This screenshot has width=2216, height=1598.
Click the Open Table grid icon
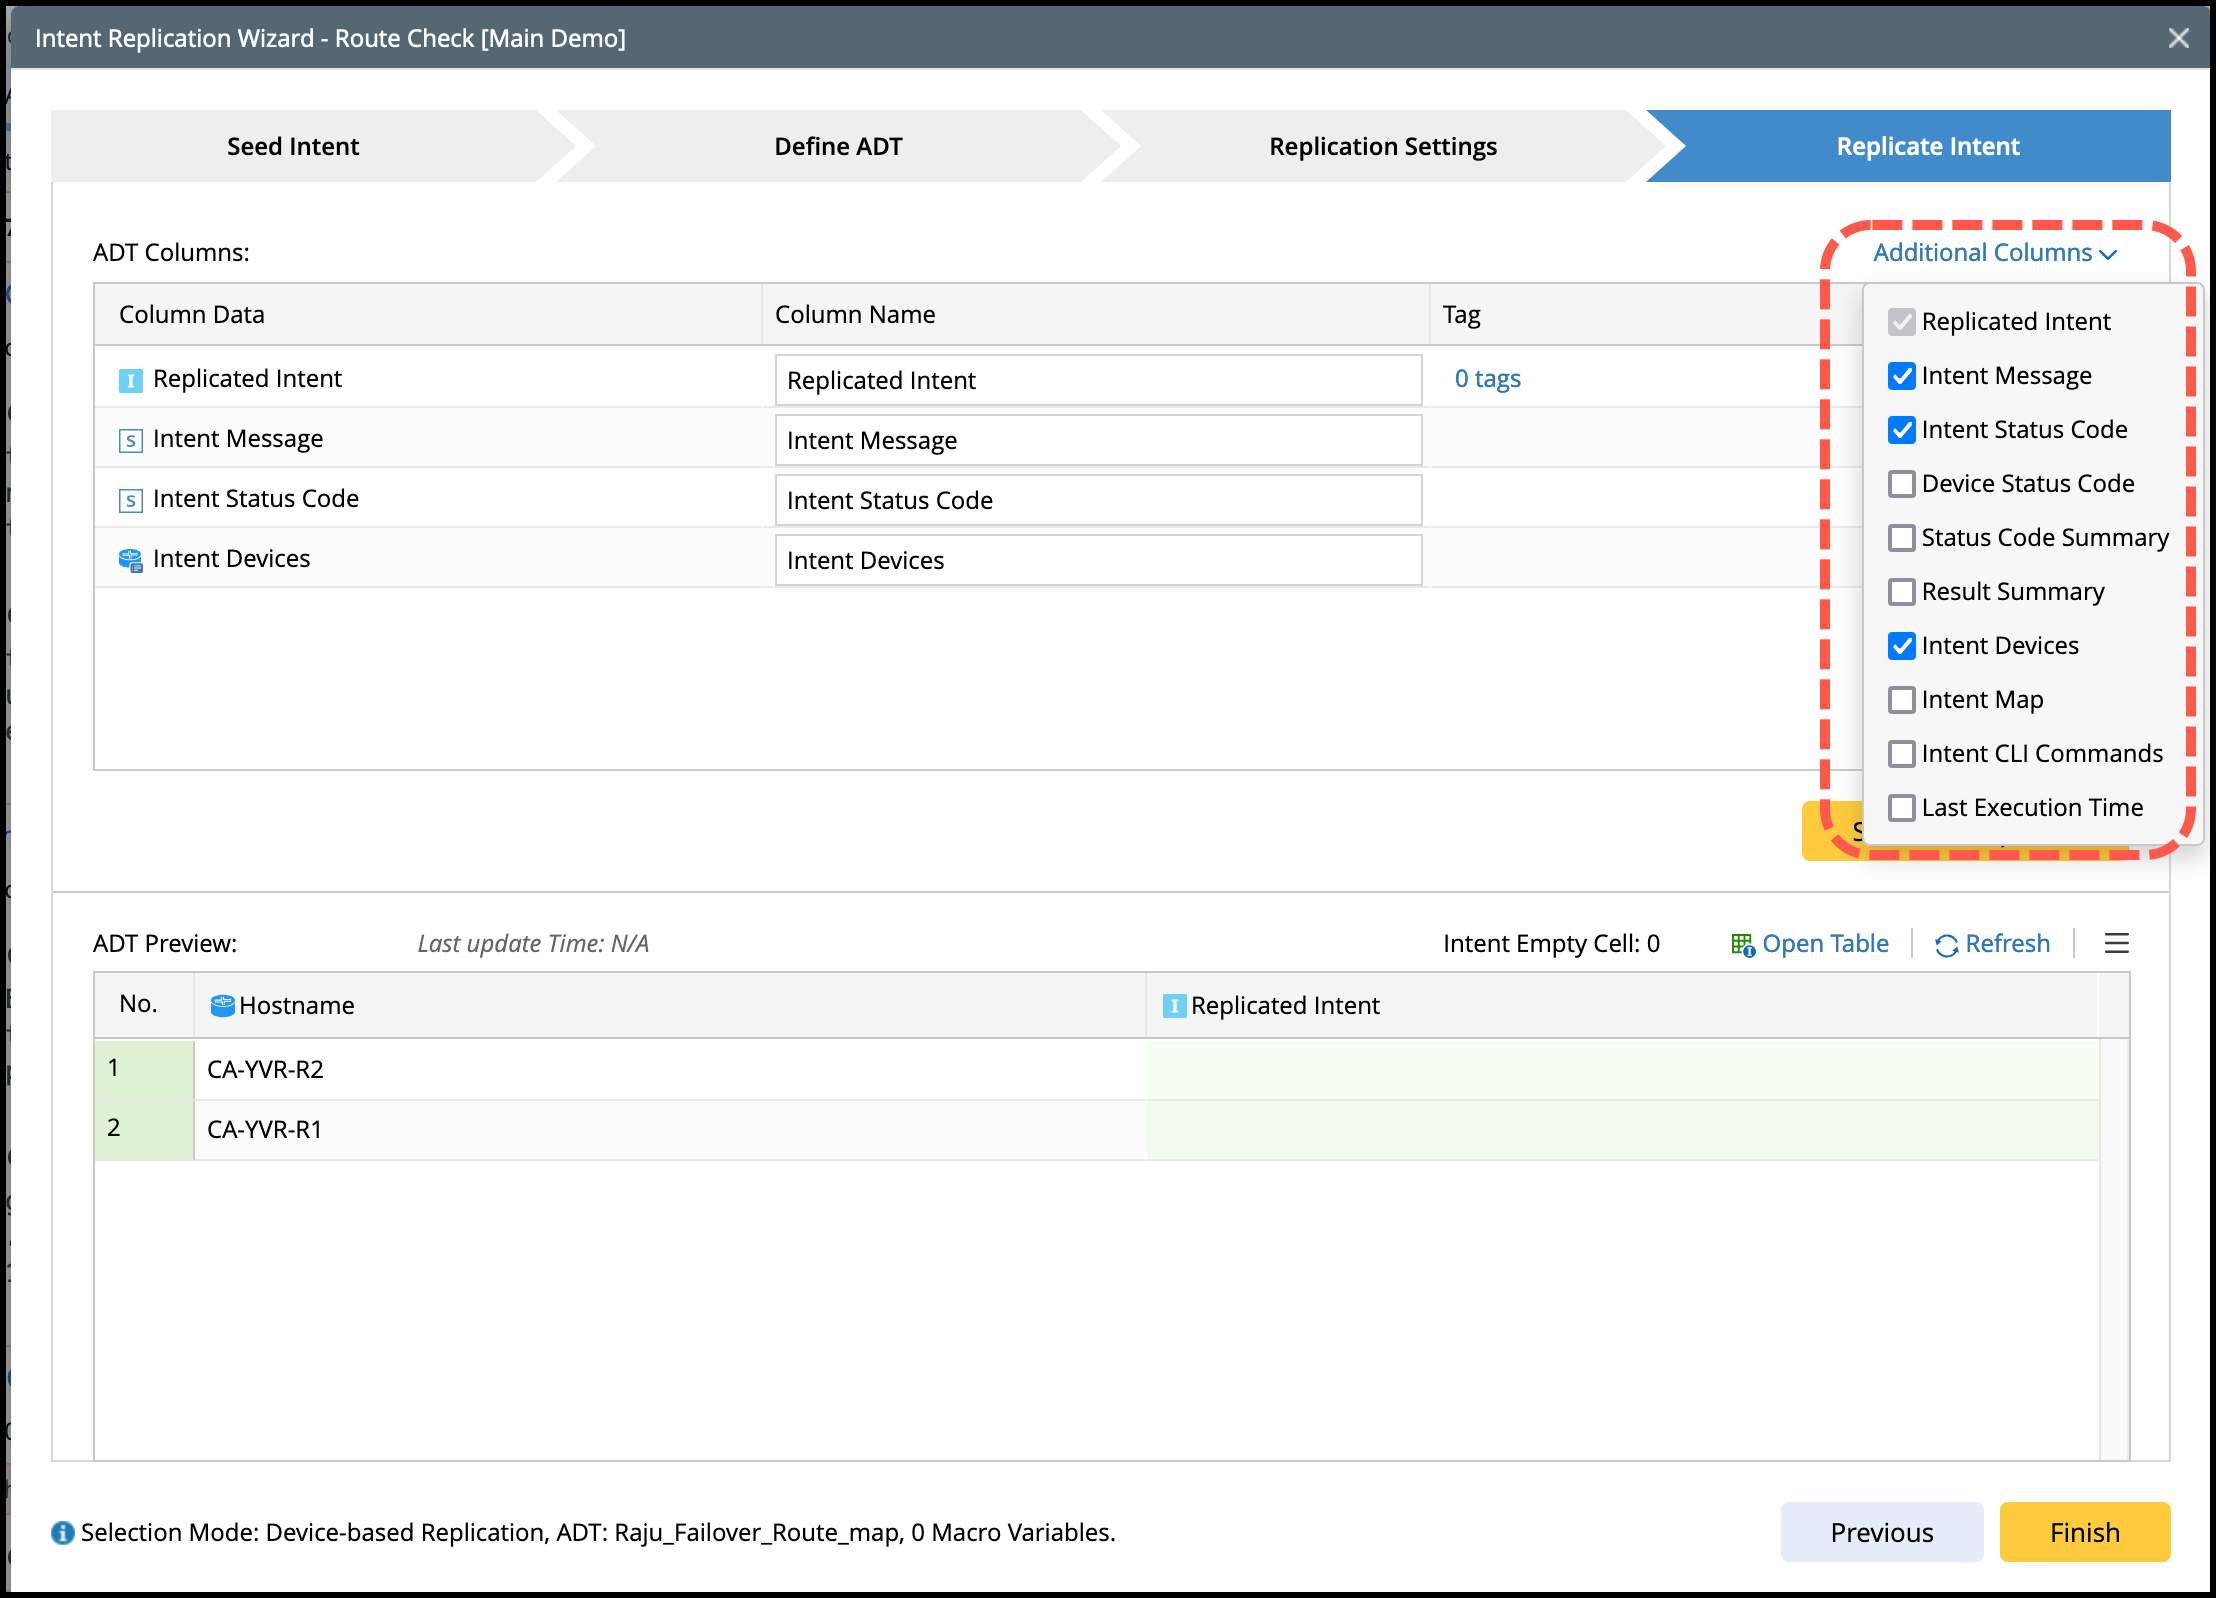click(x=1742, y=944)
